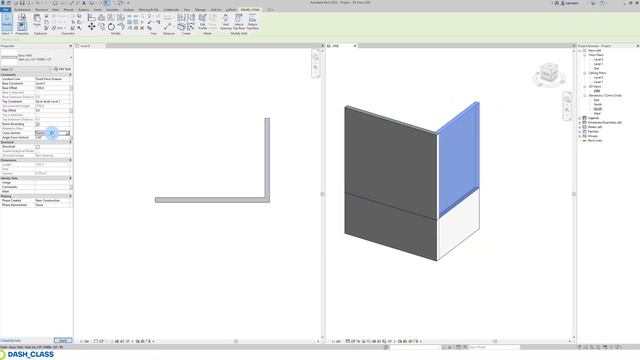Collapse the Constraints section
The image size is (640, 360).
pos(70,75)
